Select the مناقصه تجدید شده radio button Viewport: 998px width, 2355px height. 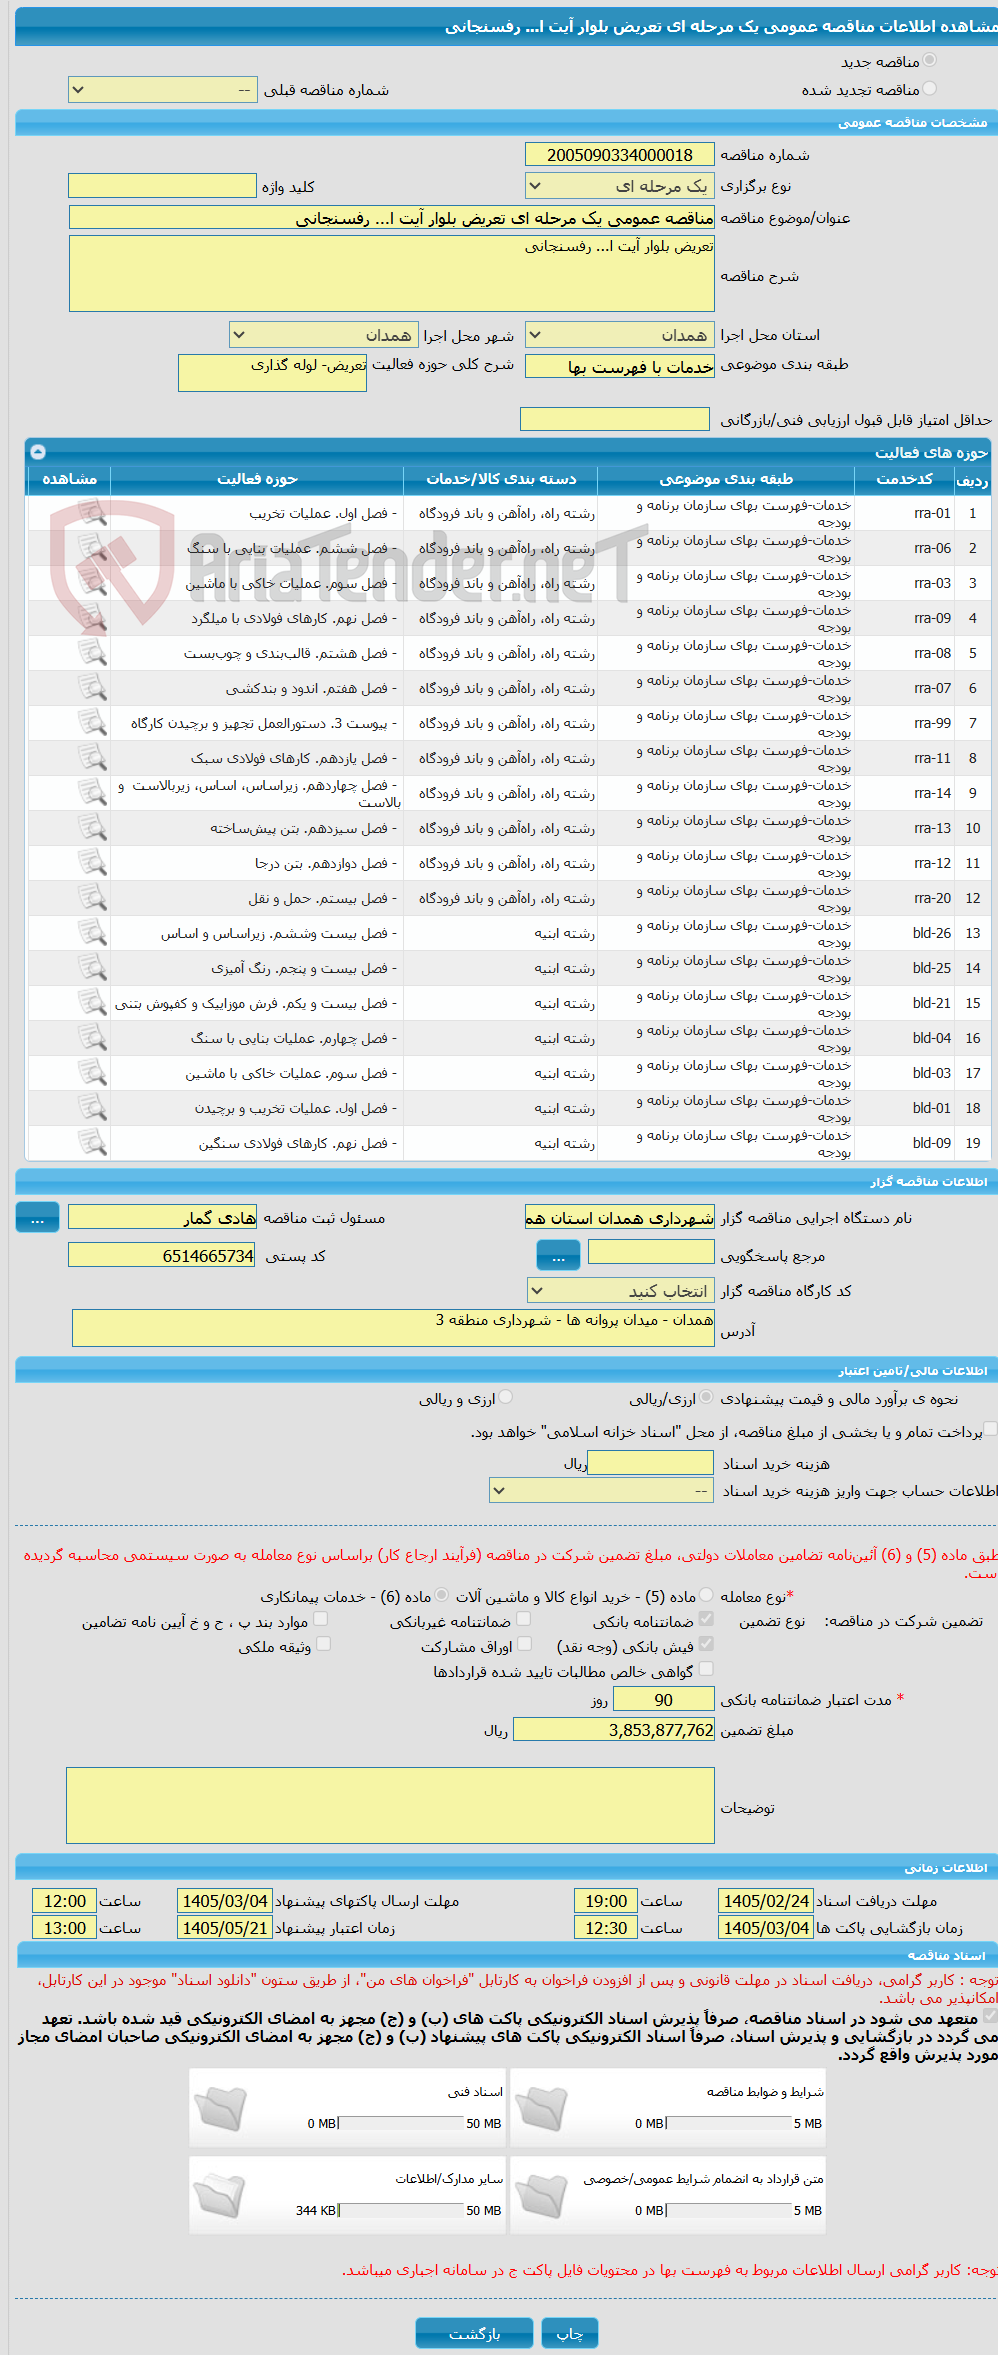[x=930, y=89]
